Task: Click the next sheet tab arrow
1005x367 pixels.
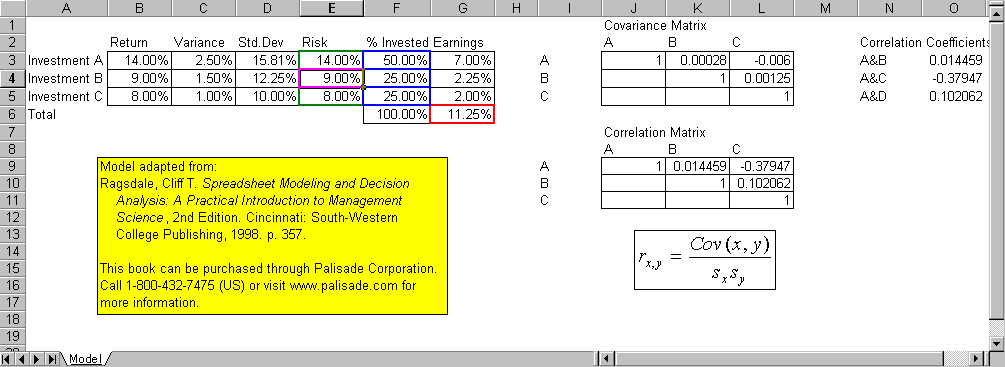Action: 37,359
